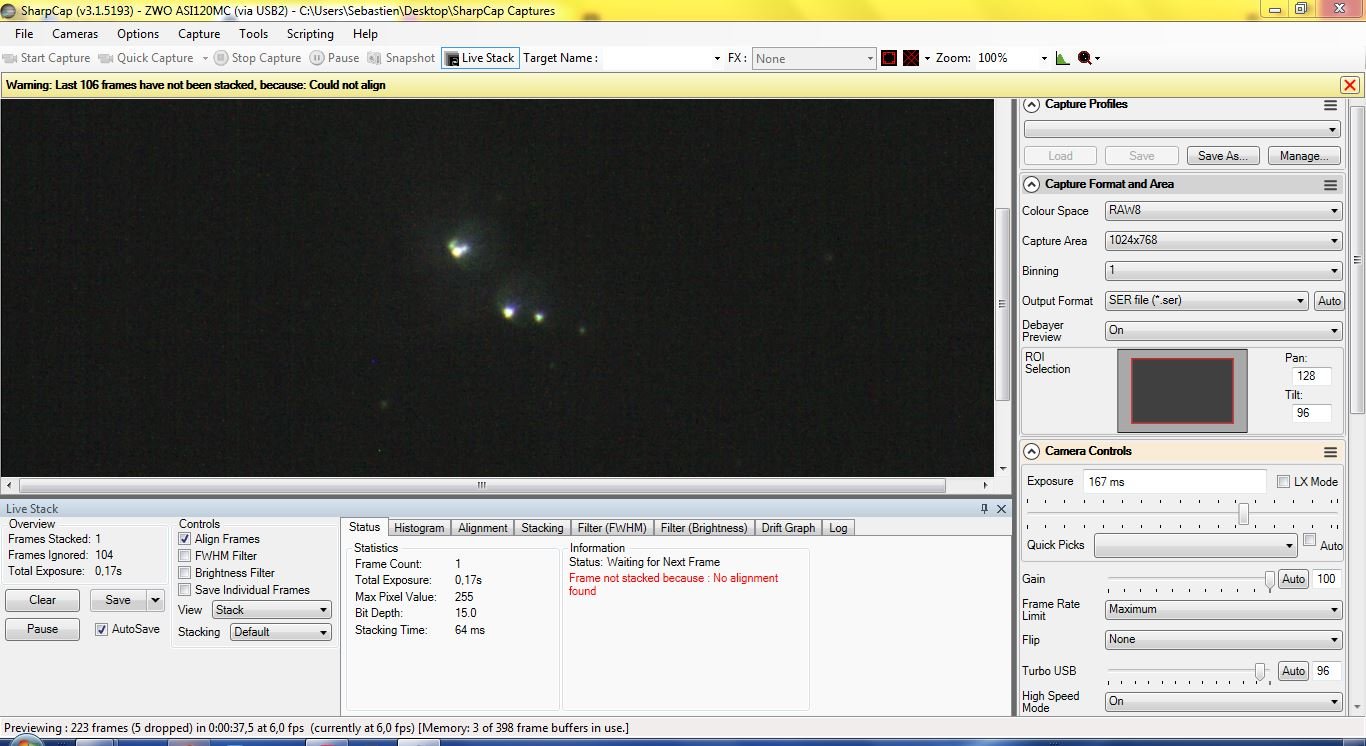Screen dimensions: 1366x746
Task: Switch to the Alignment tab
Action: pos(482,528)
